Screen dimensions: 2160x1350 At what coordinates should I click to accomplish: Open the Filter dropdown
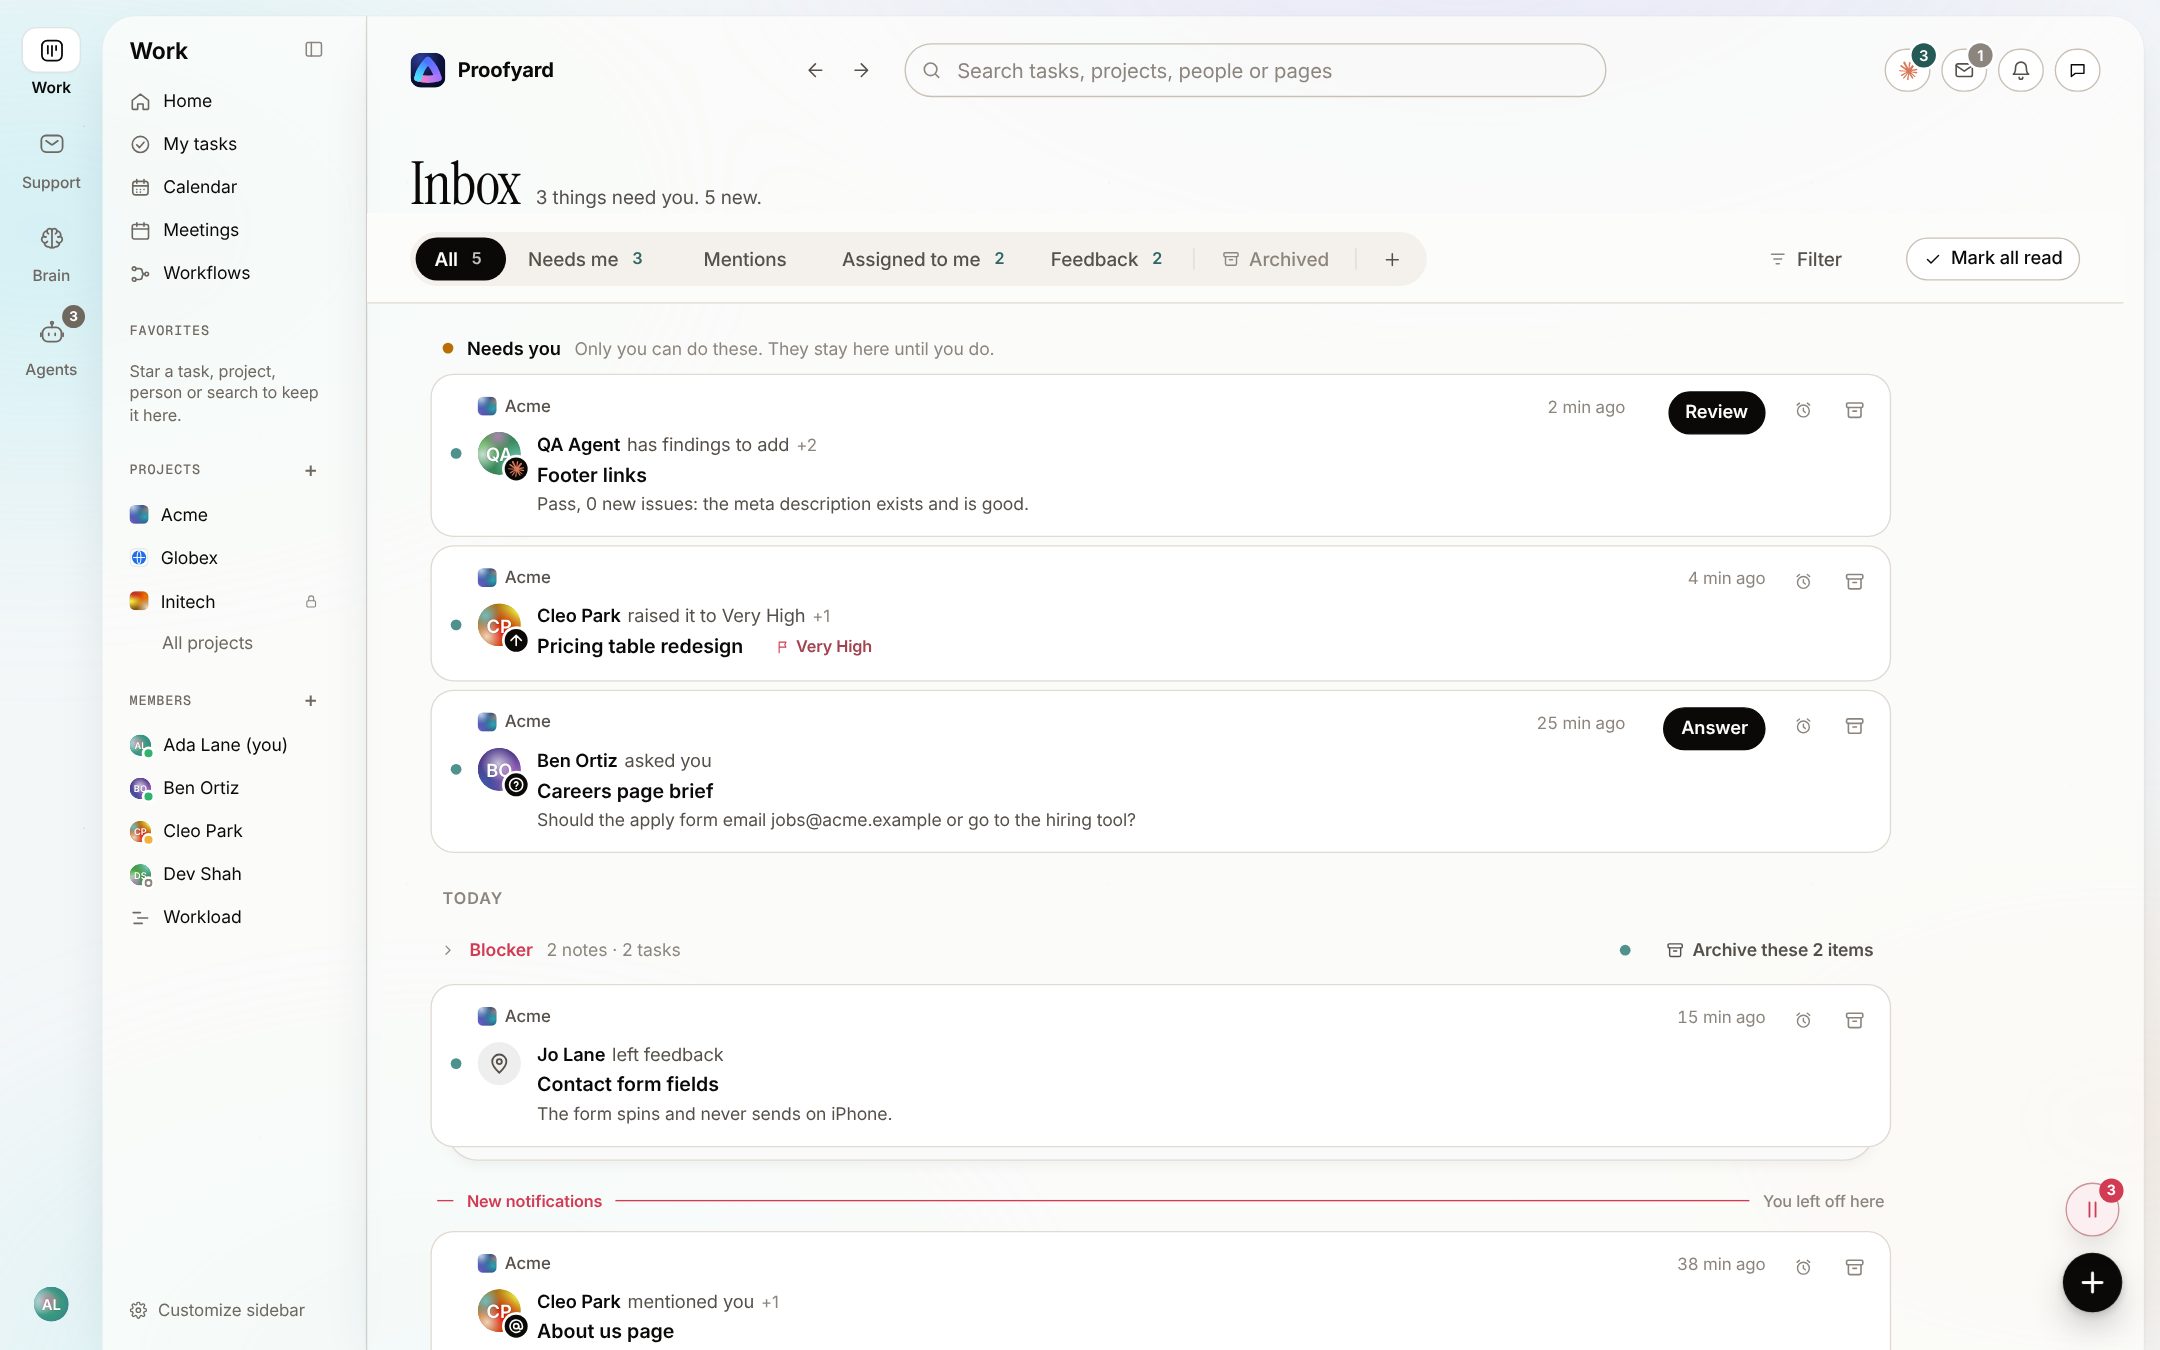[x=1805, y=259]
